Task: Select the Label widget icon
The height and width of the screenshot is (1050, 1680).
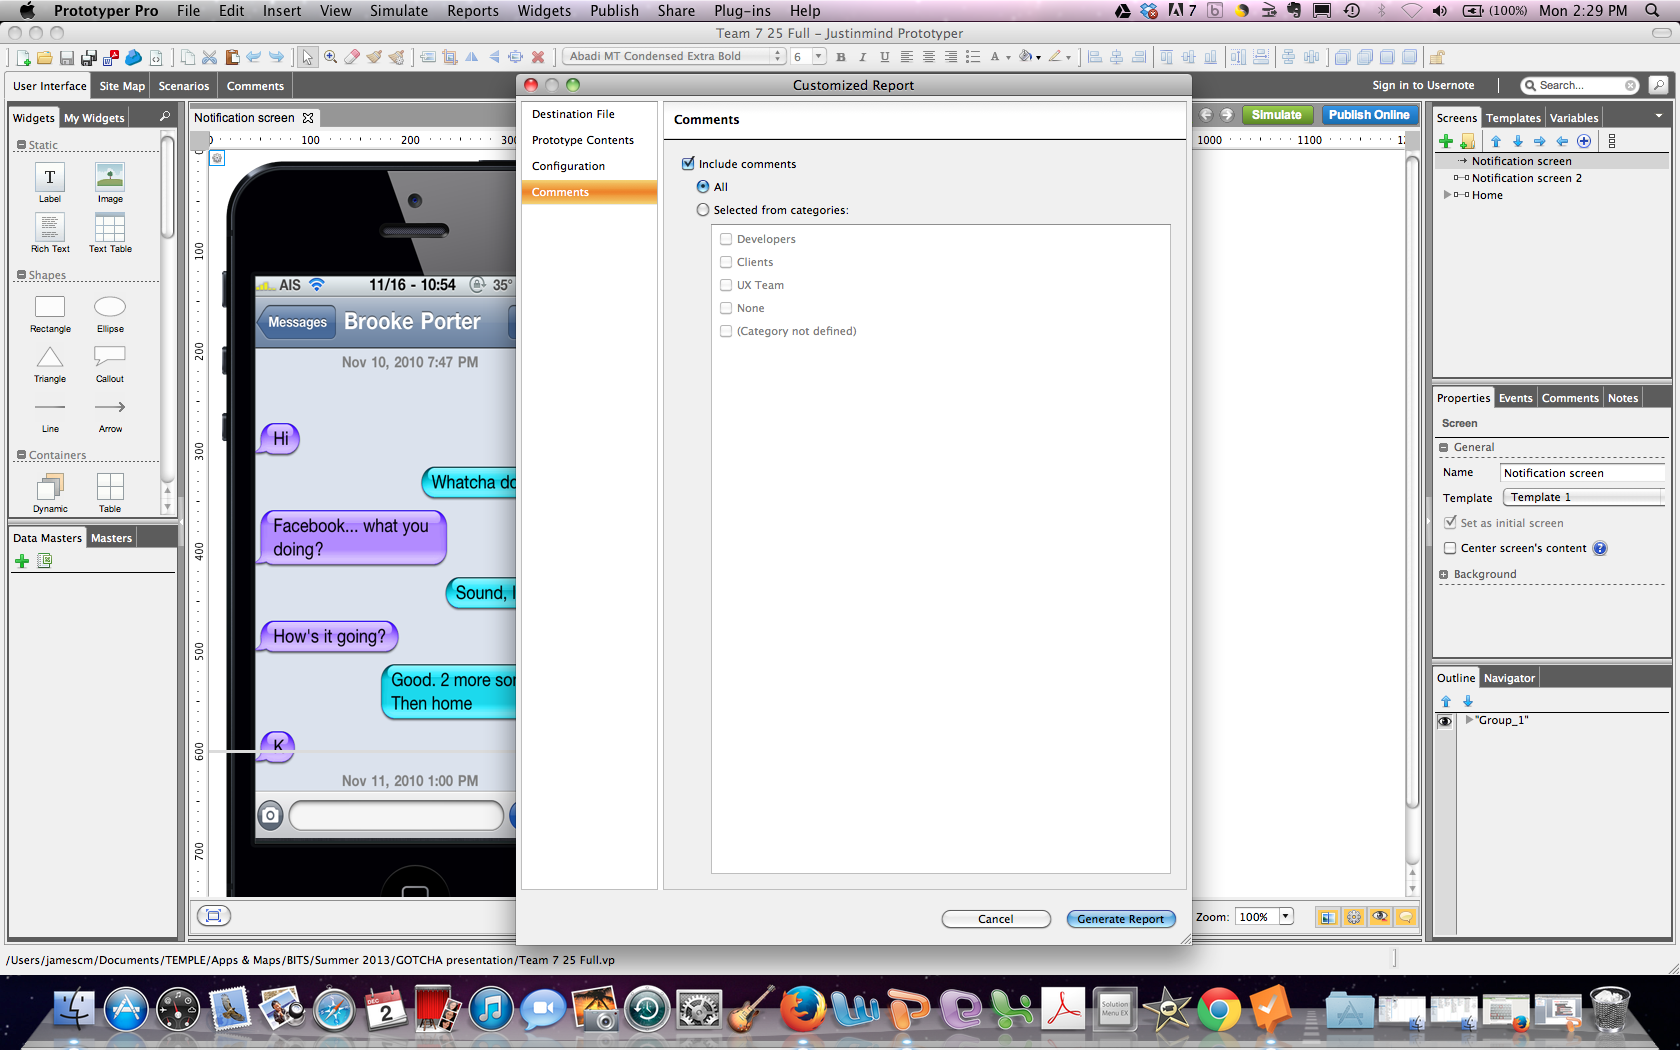Action: click(49, 178)
